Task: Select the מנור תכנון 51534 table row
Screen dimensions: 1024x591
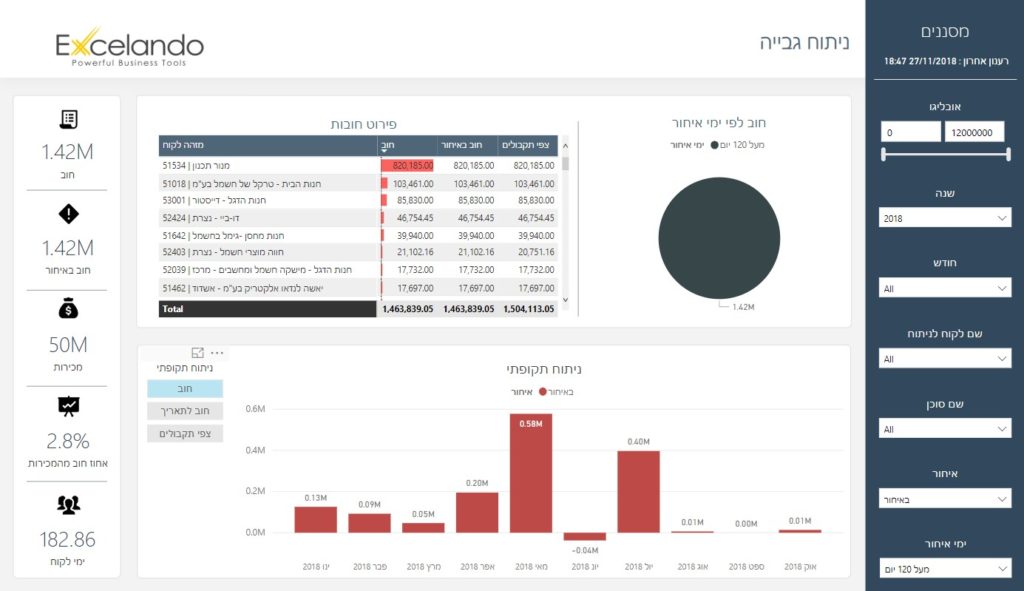Action: click(x=267, y=166)
